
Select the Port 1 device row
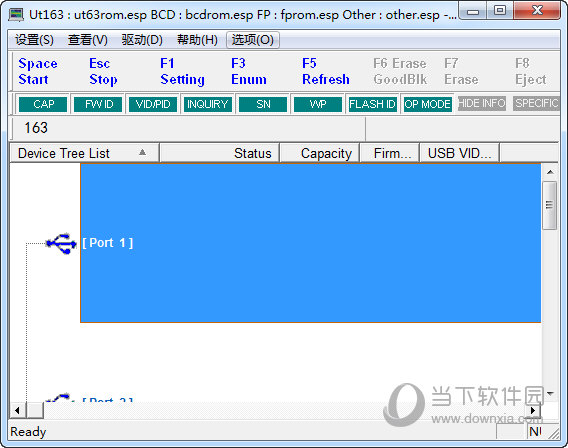pyautogui.click(x=310, y=243)
